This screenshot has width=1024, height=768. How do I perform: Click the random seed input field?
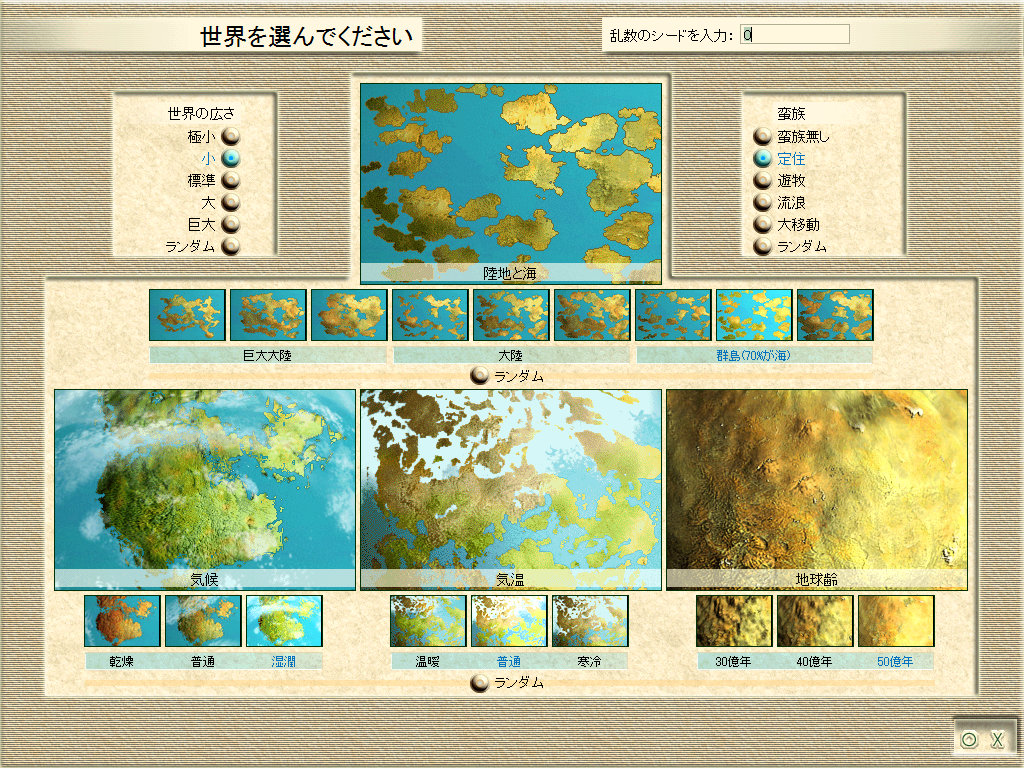pyautogui.click(x=795, y=35)
